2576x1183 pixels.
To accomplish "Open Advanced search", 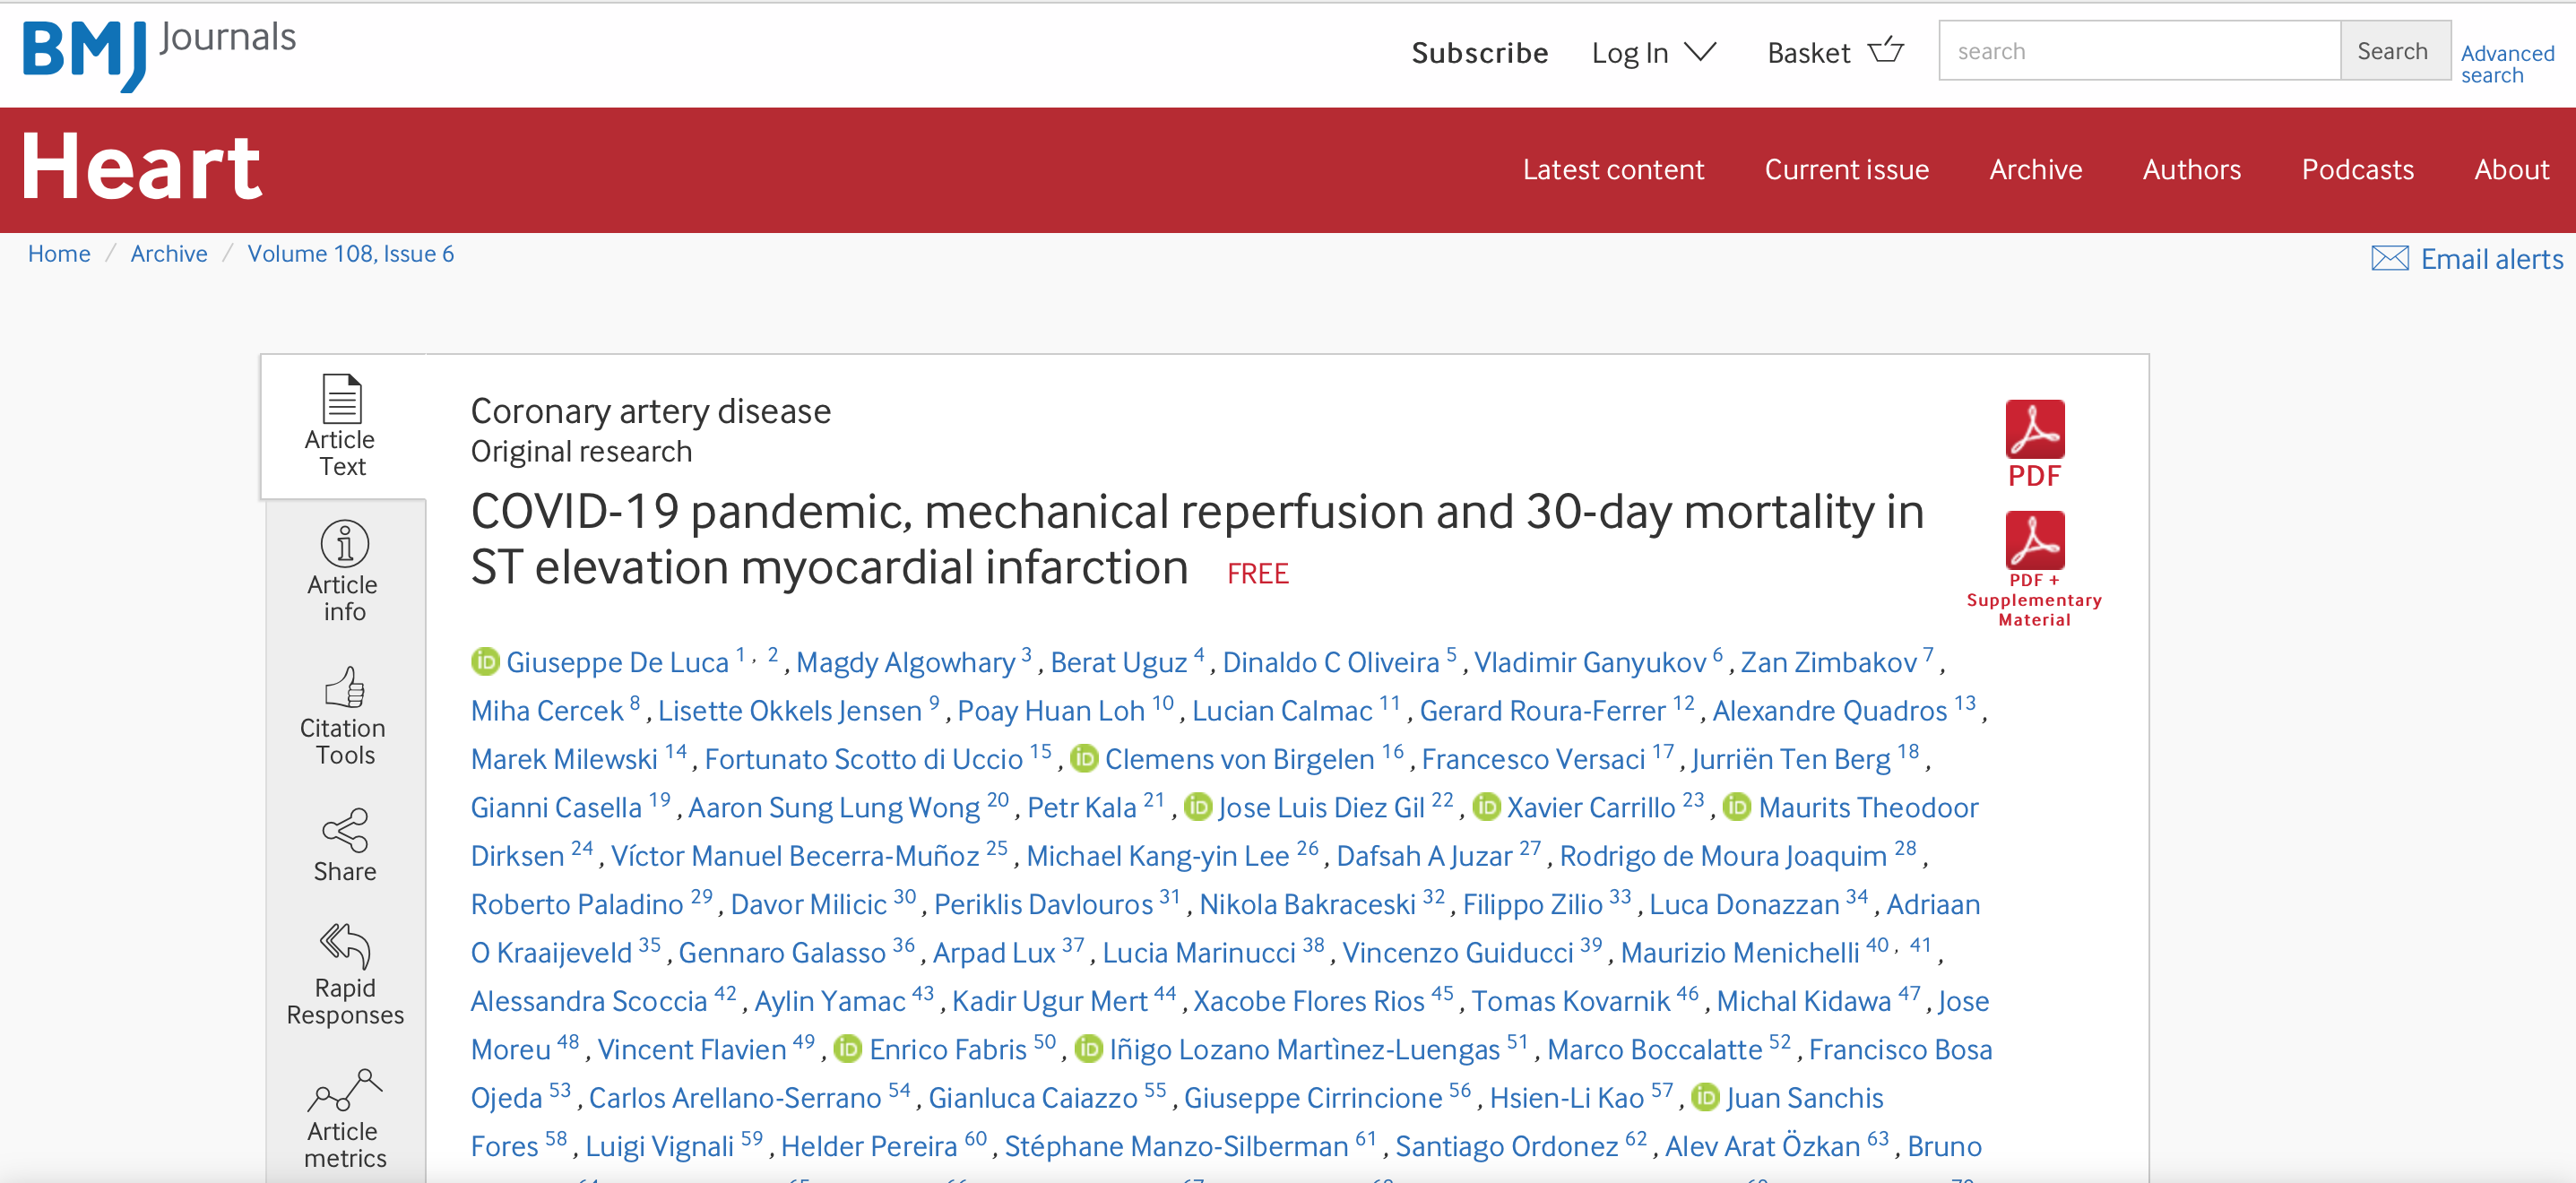I will pos(2507,63).
